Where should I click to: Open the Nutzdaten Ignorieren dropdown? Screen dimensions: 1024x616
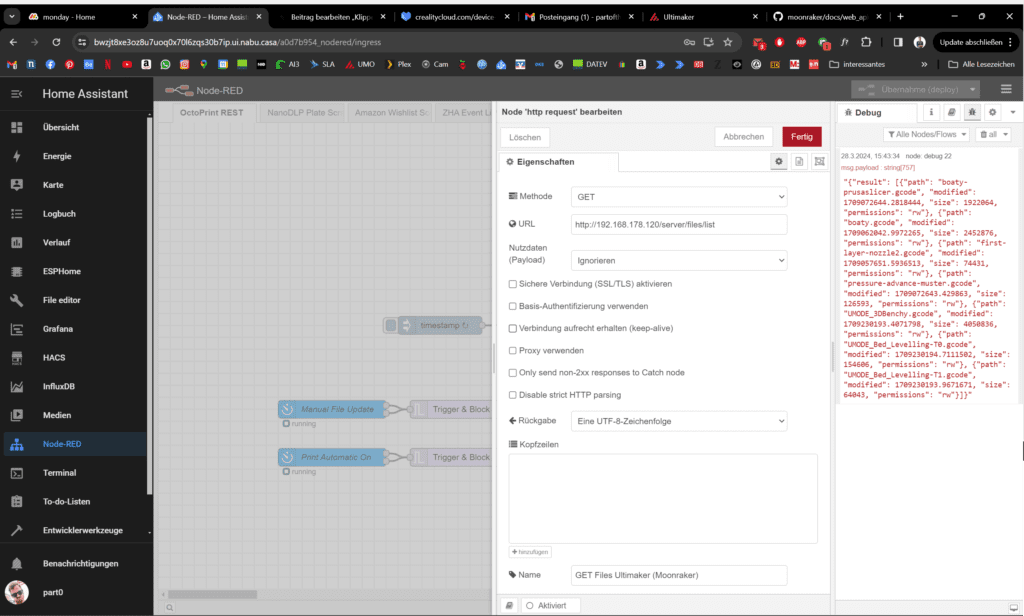click(679, 260)
